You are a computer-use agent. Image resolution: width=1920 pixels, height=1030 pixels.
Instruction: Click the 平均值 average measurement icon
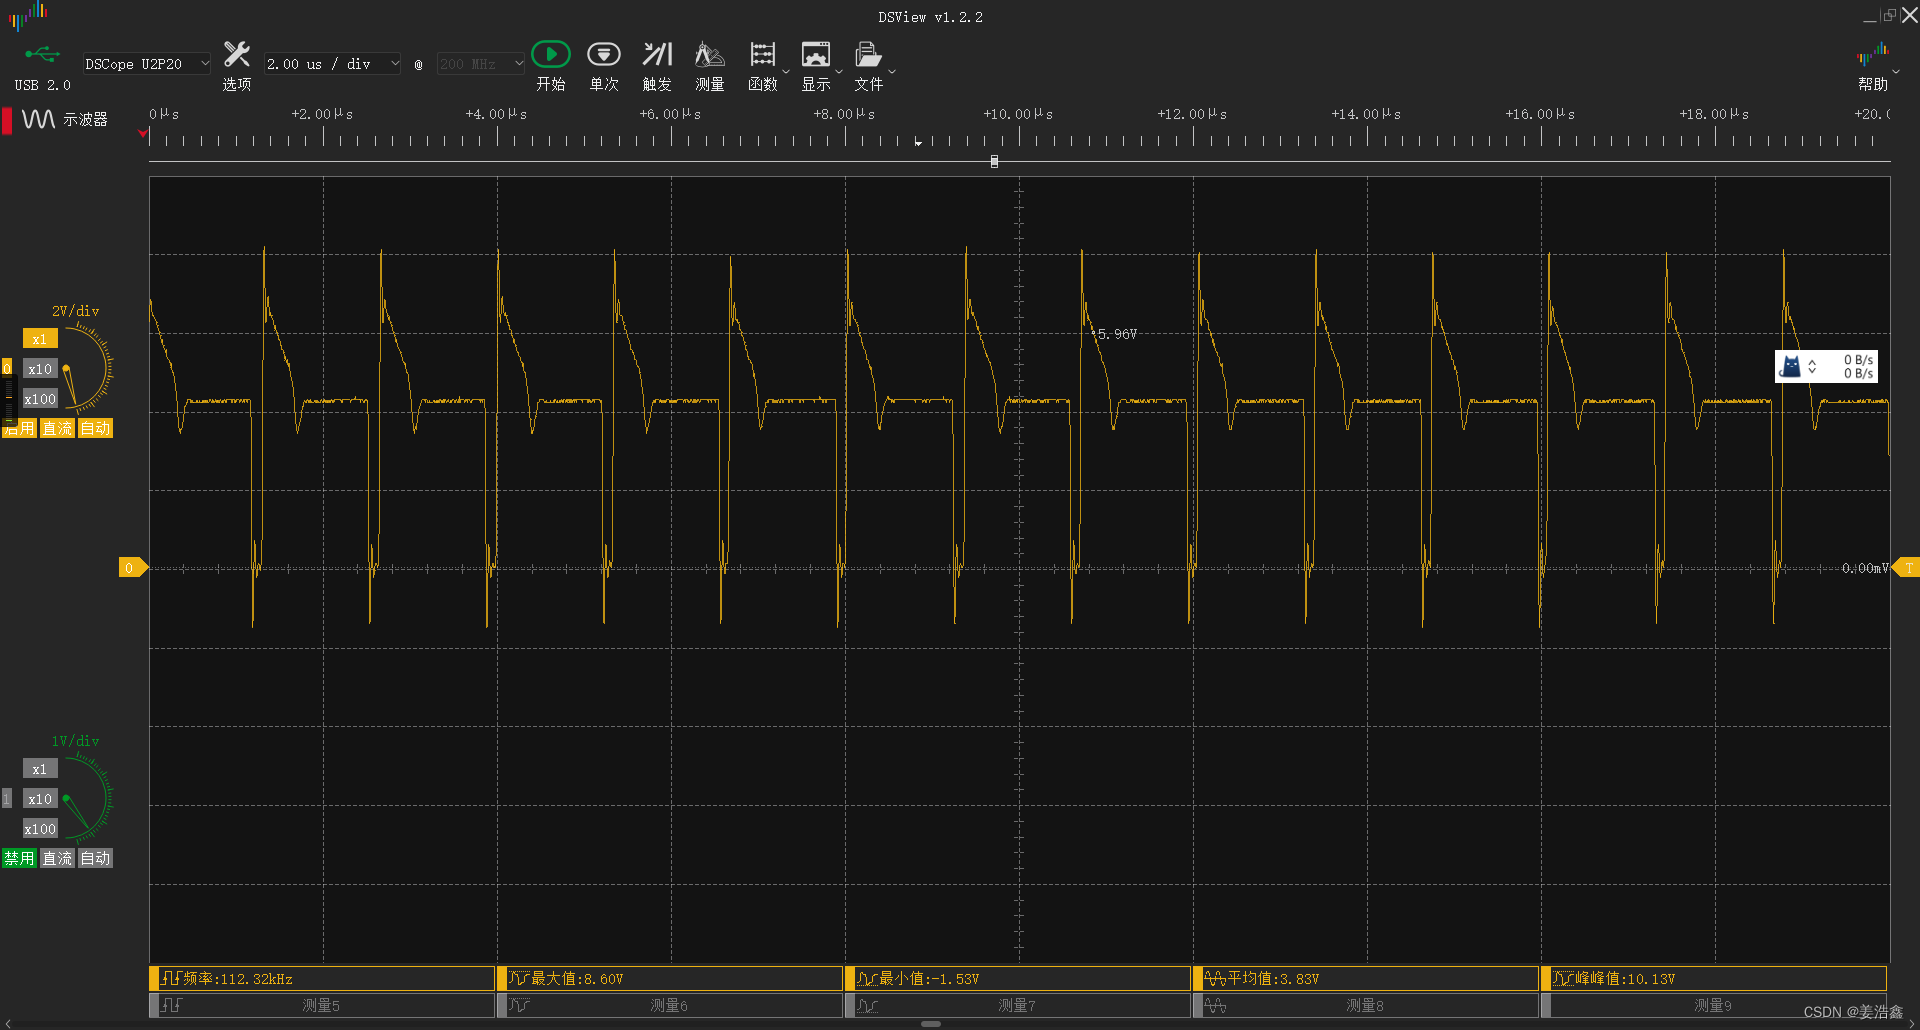(1215, 978)
